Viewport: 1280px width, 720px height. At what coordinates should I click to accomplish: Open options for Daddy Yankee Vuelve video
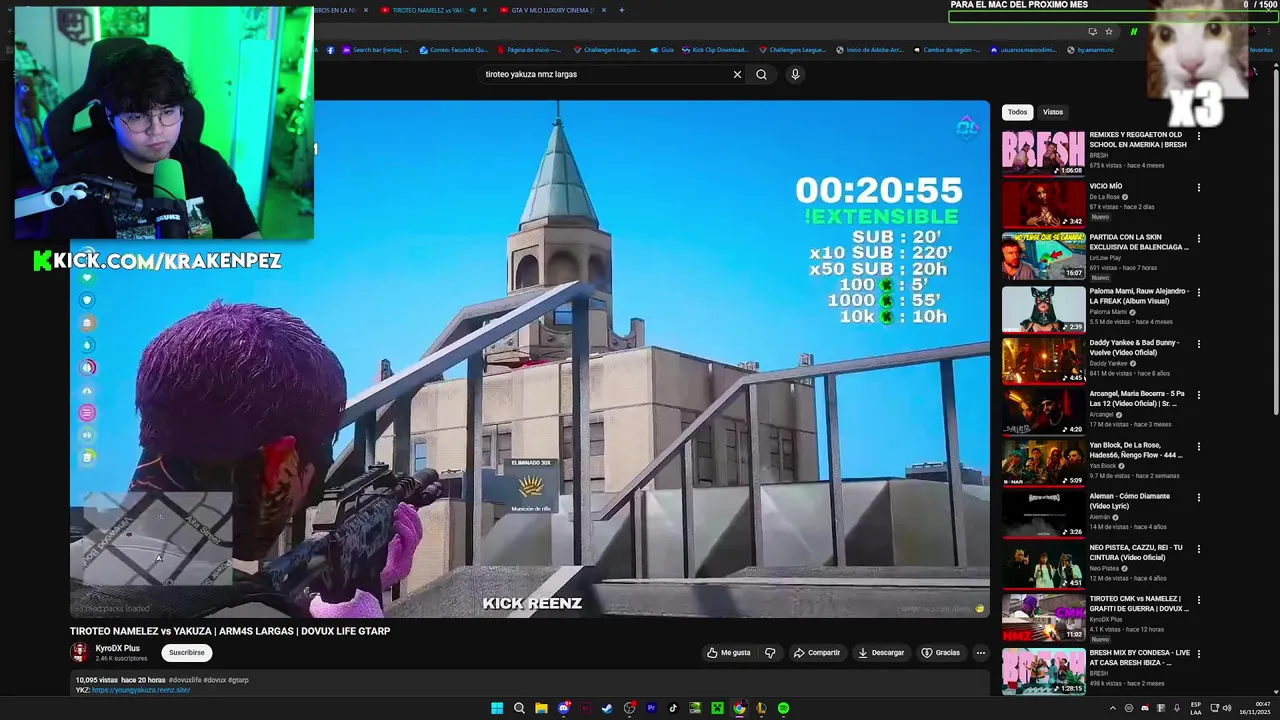click(x=1198, y=343)
